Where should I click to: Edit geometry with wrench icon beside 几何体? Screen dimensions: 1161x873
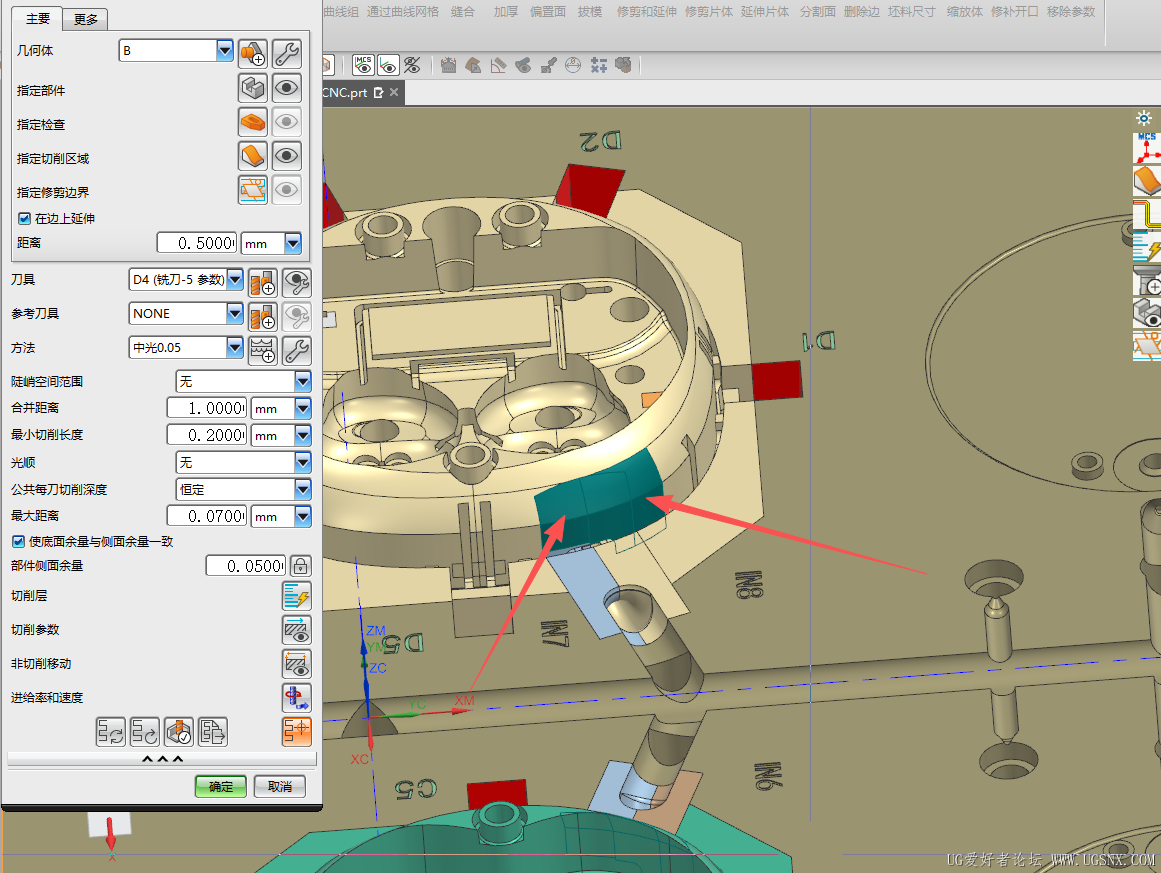coord(287,53)
